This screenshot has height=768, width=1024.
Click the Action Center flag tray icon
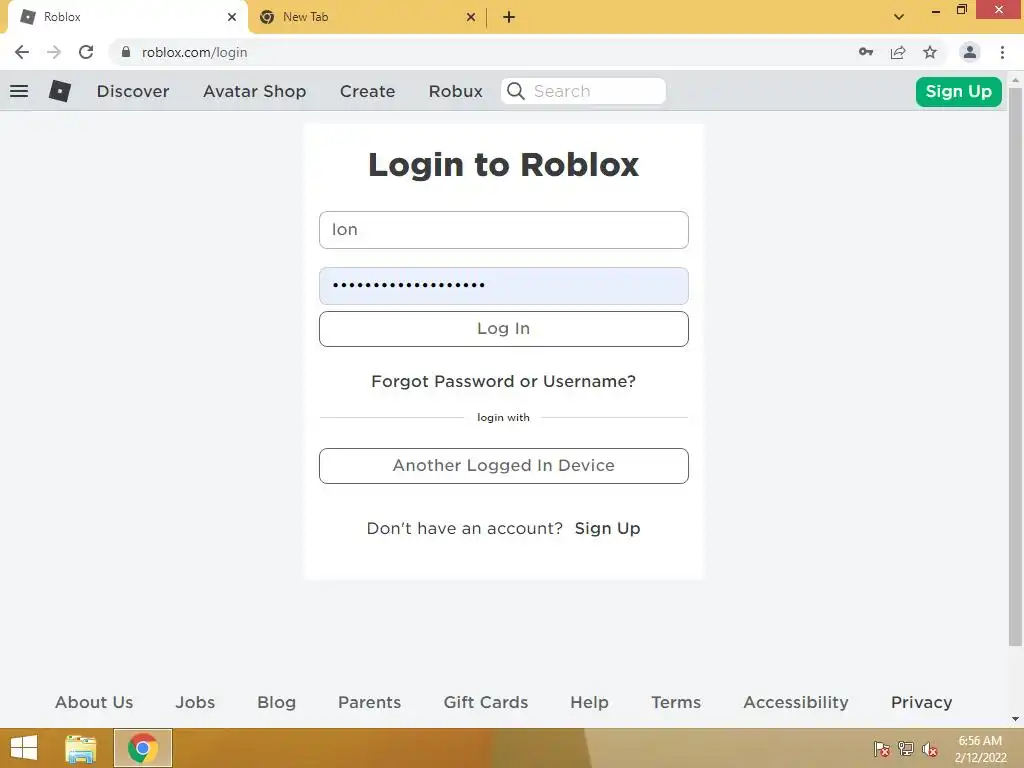click(882, 748)
